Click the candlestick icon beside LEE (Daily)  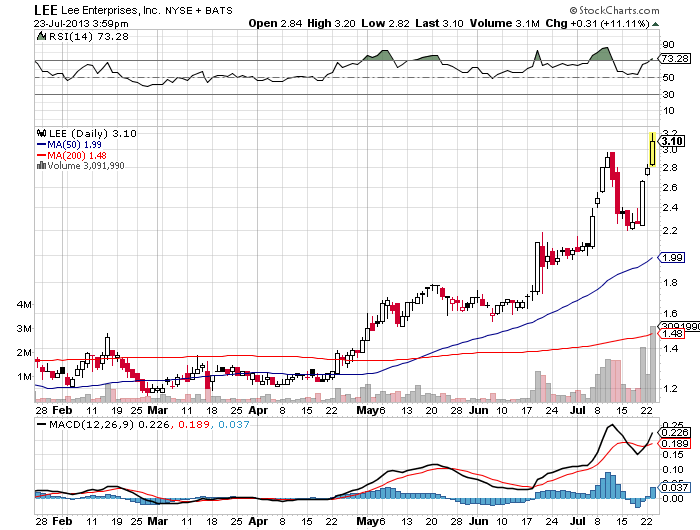(x=42, y=133)
